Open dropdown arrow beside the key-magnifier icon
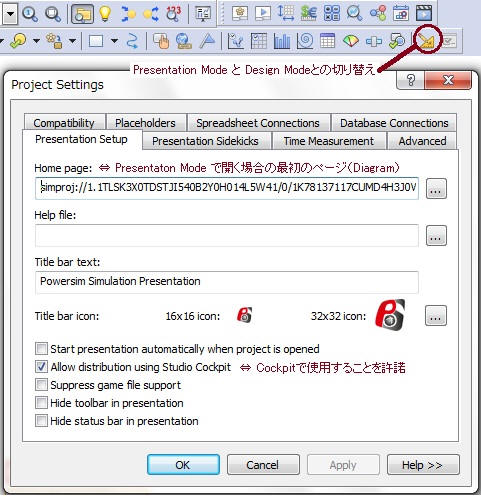 click(36, 41)
